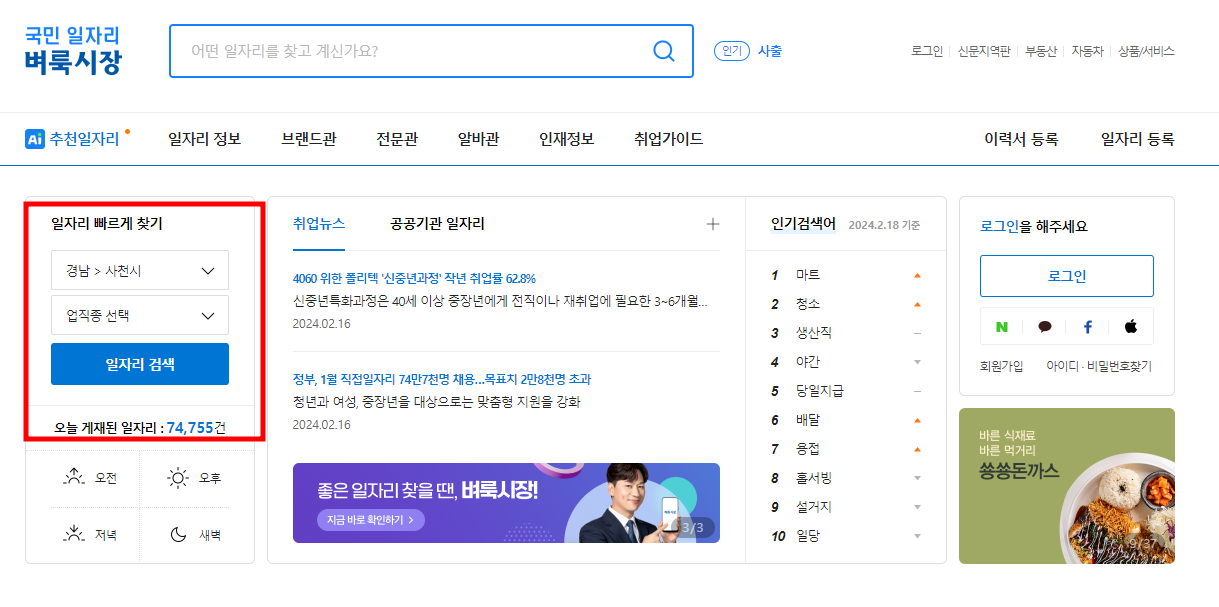Click the 일자리 검색 button
Image resolution: width=1219 pixels, height=607 pixels.
[140, 364]
